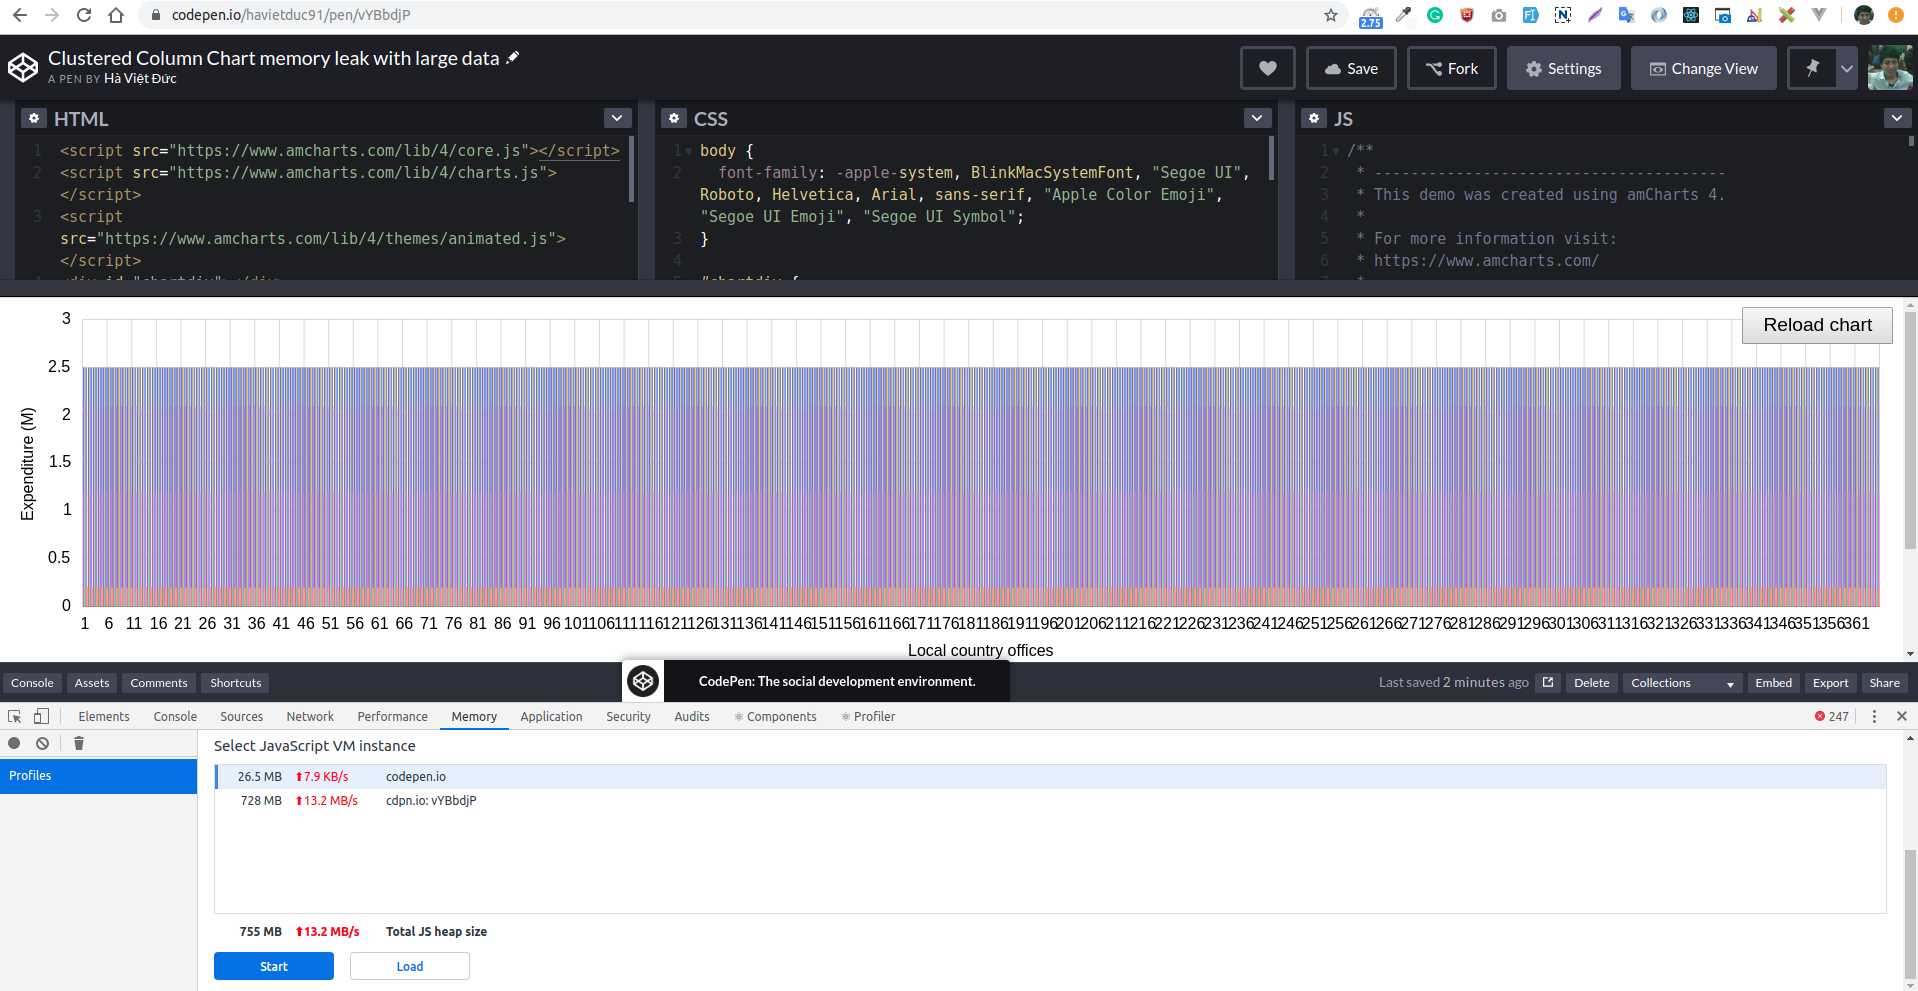The image size is (1918, 991).
Task: Toggle the DevTools device toolbar
Action: click(x=41, y=716)
